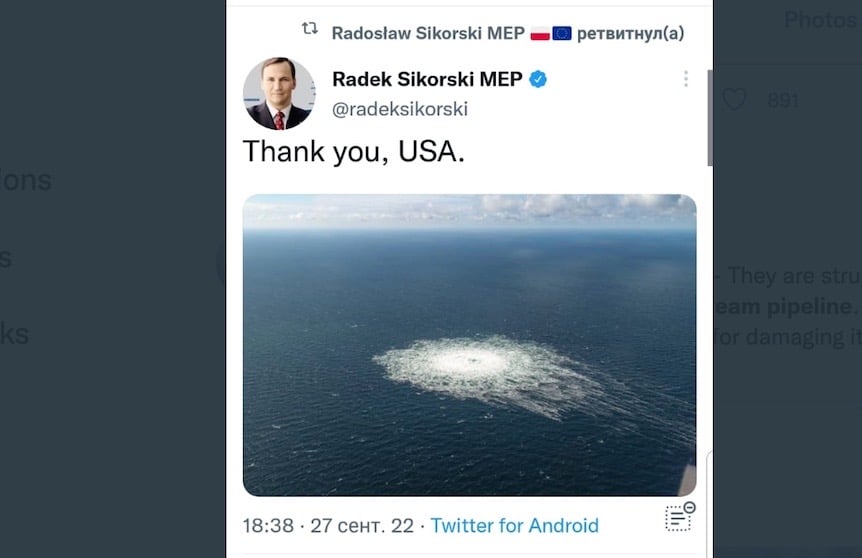Click the Poland flag emoji
The image size is (862, 558).
pyautogui.click(x=540, y=33)
